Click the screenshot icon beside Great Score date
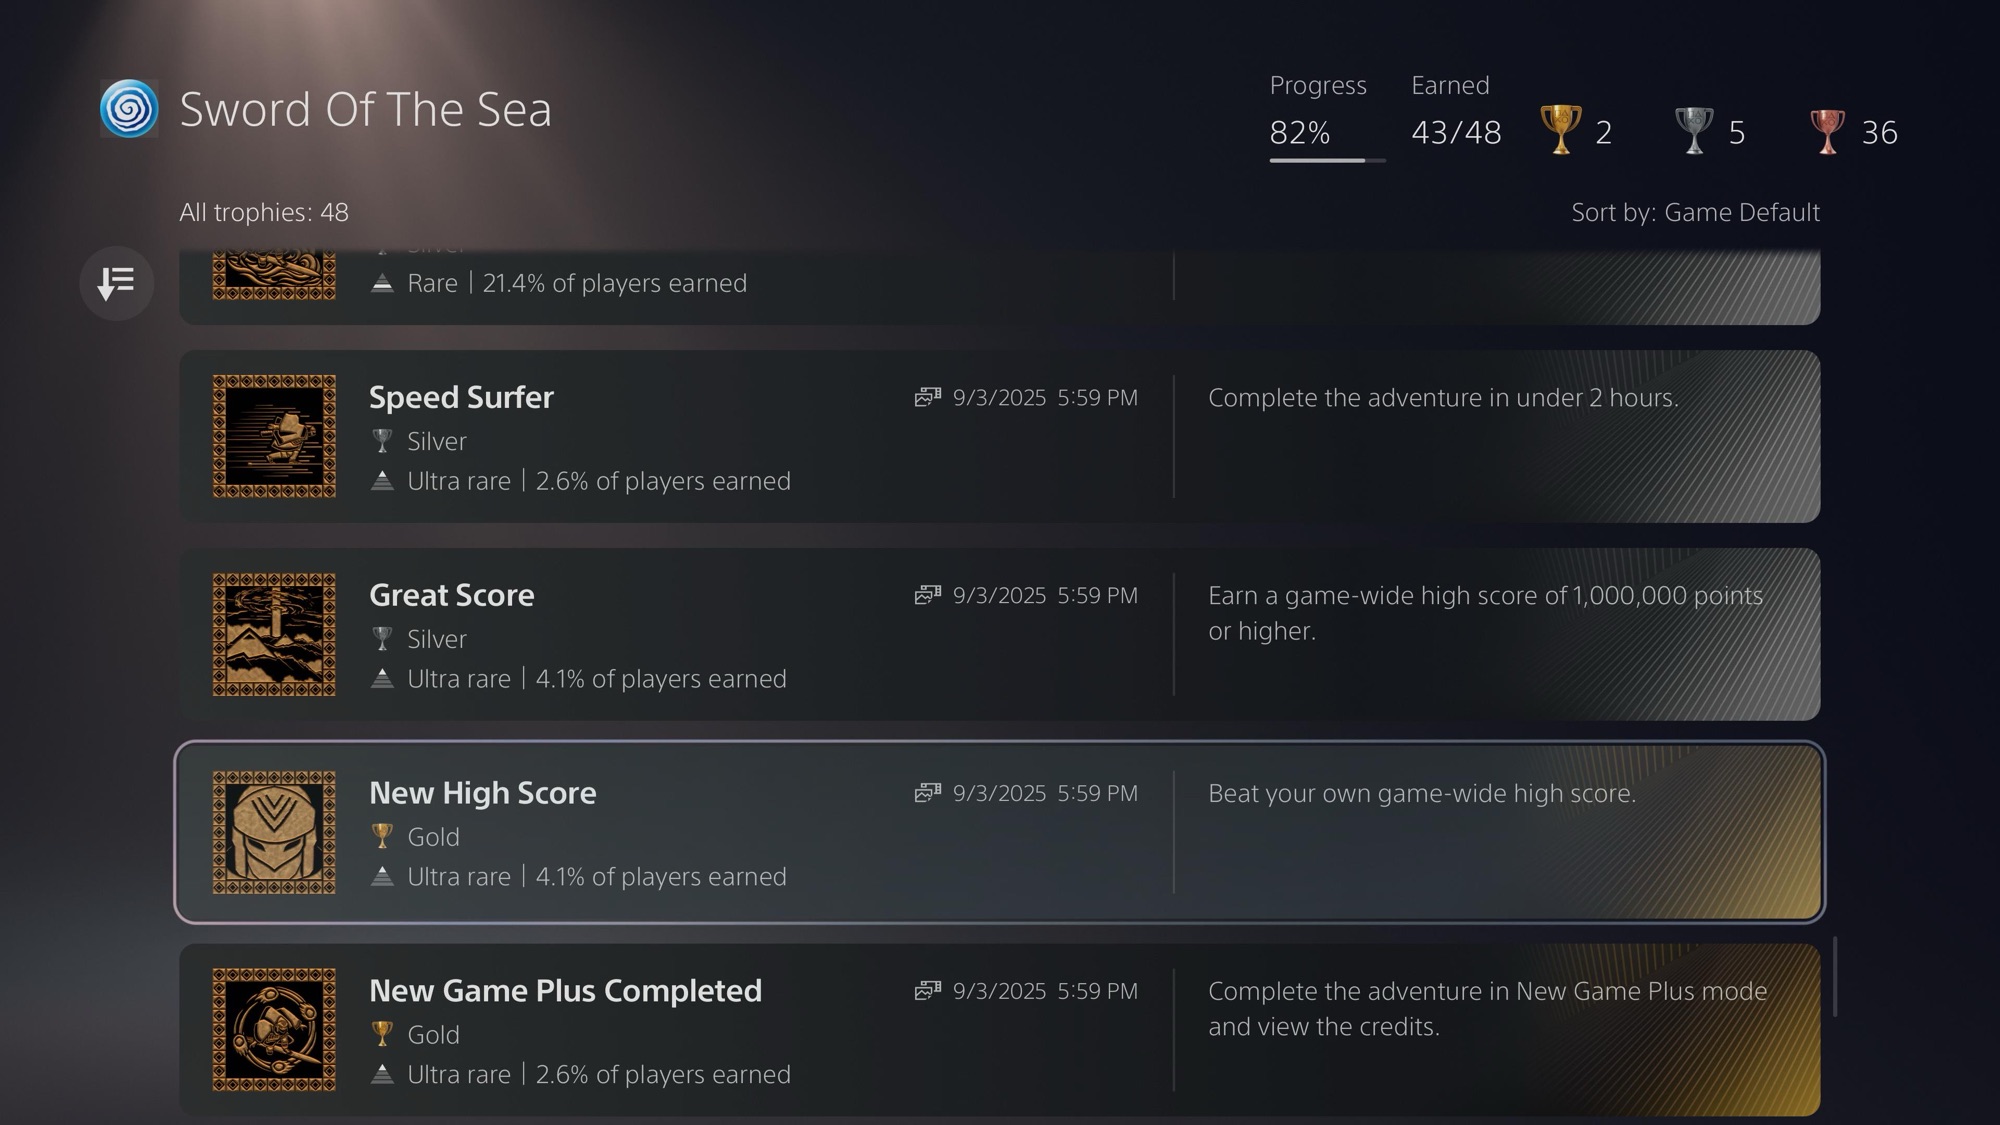This screenshot has height=1125, width=2000. pos(927,595)
